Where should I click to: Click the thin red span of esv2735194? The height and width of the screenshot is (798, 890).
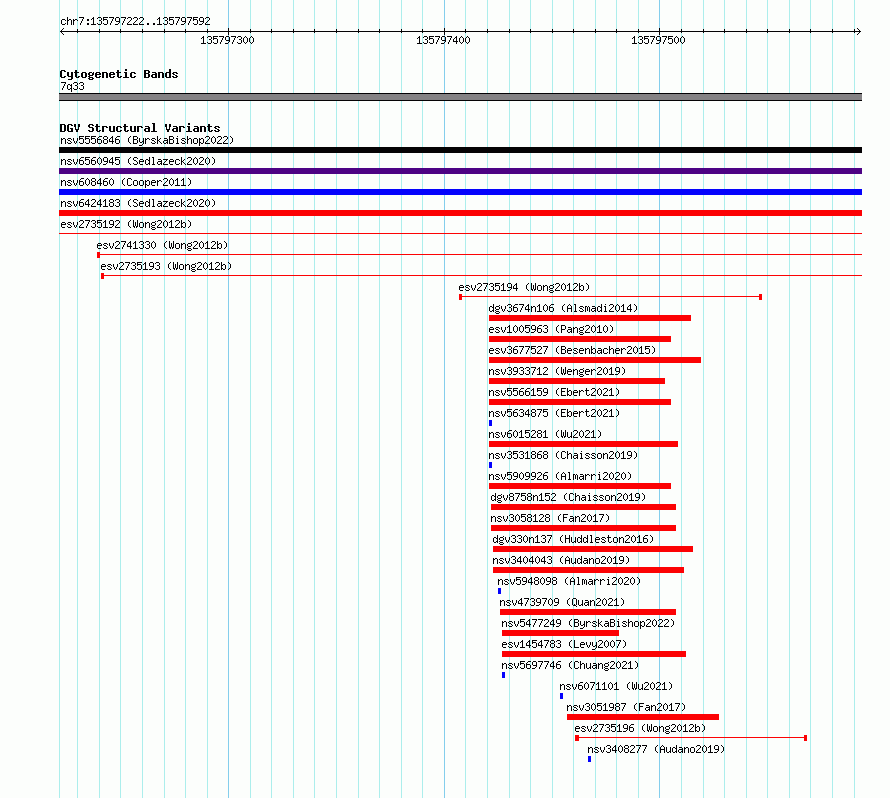(610, 297)
